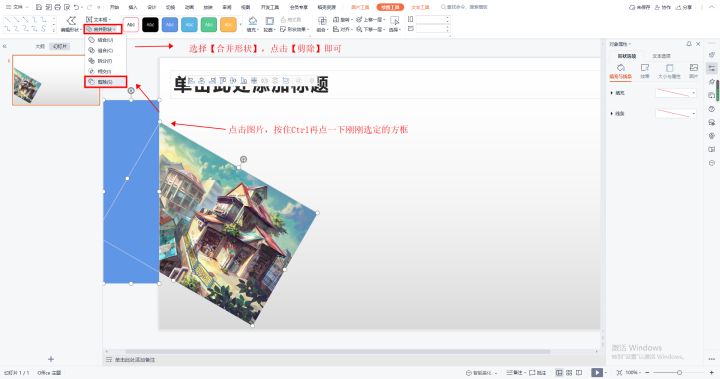Select the green shape style swatch
Screen dimensions: 720x379
[x=208, y=25]
